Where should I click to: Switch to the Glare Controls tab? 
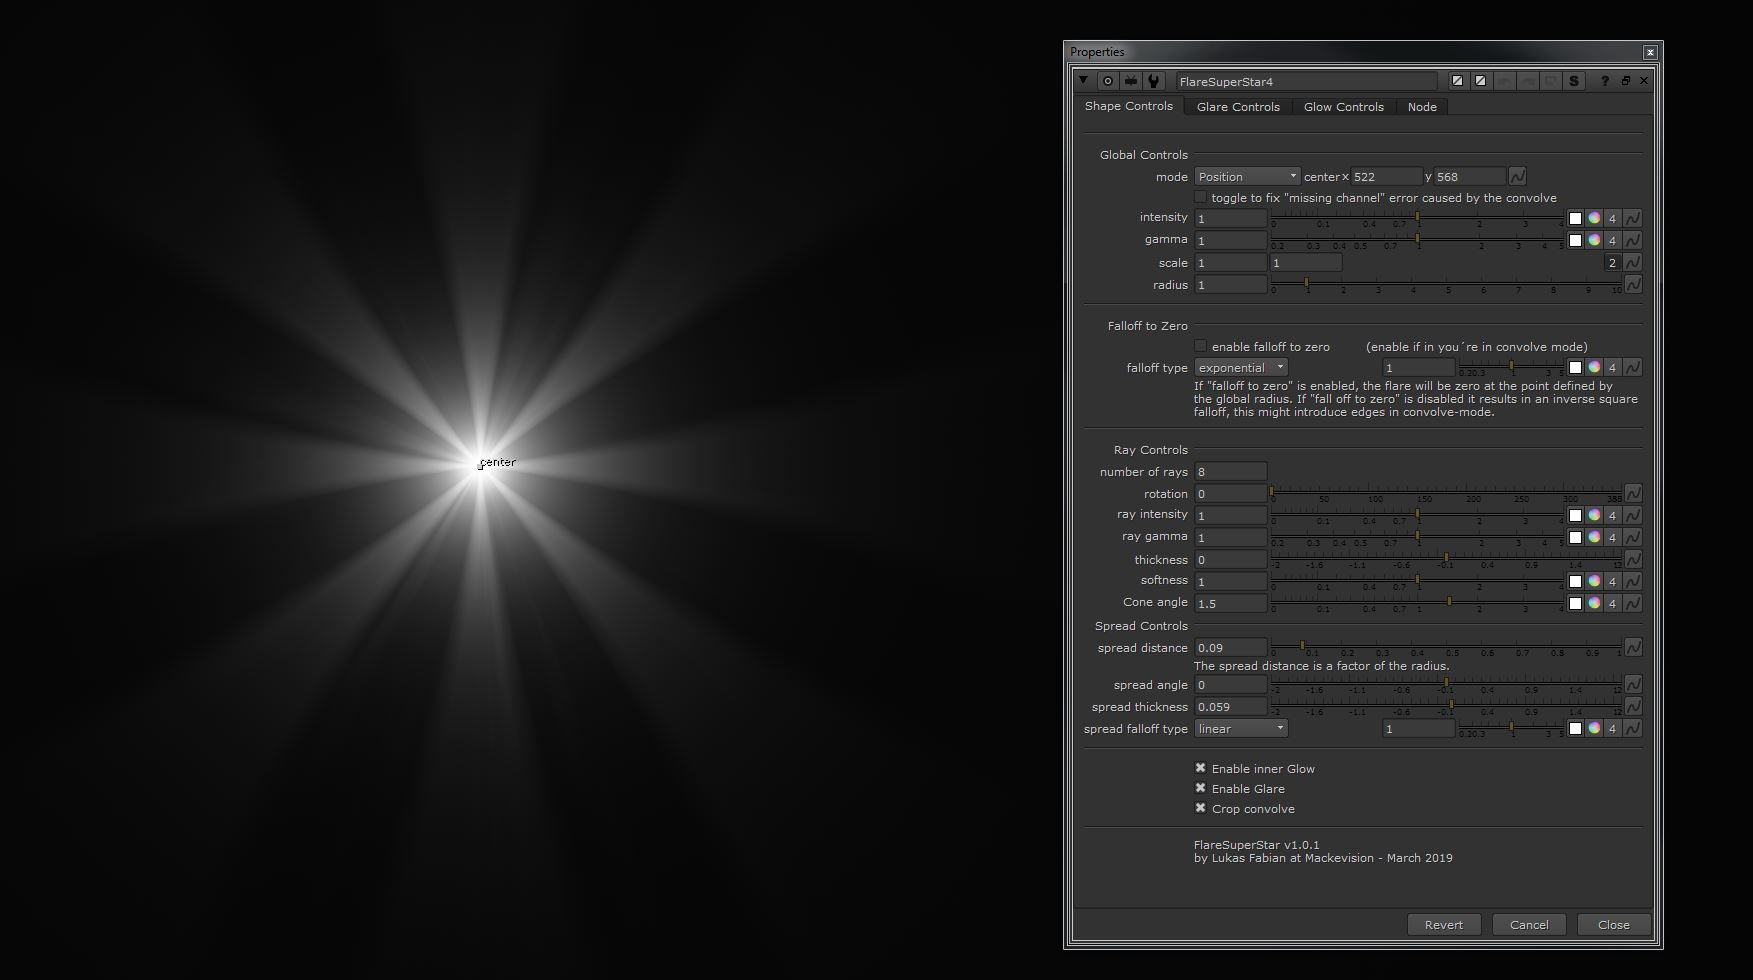point(1238,107)
